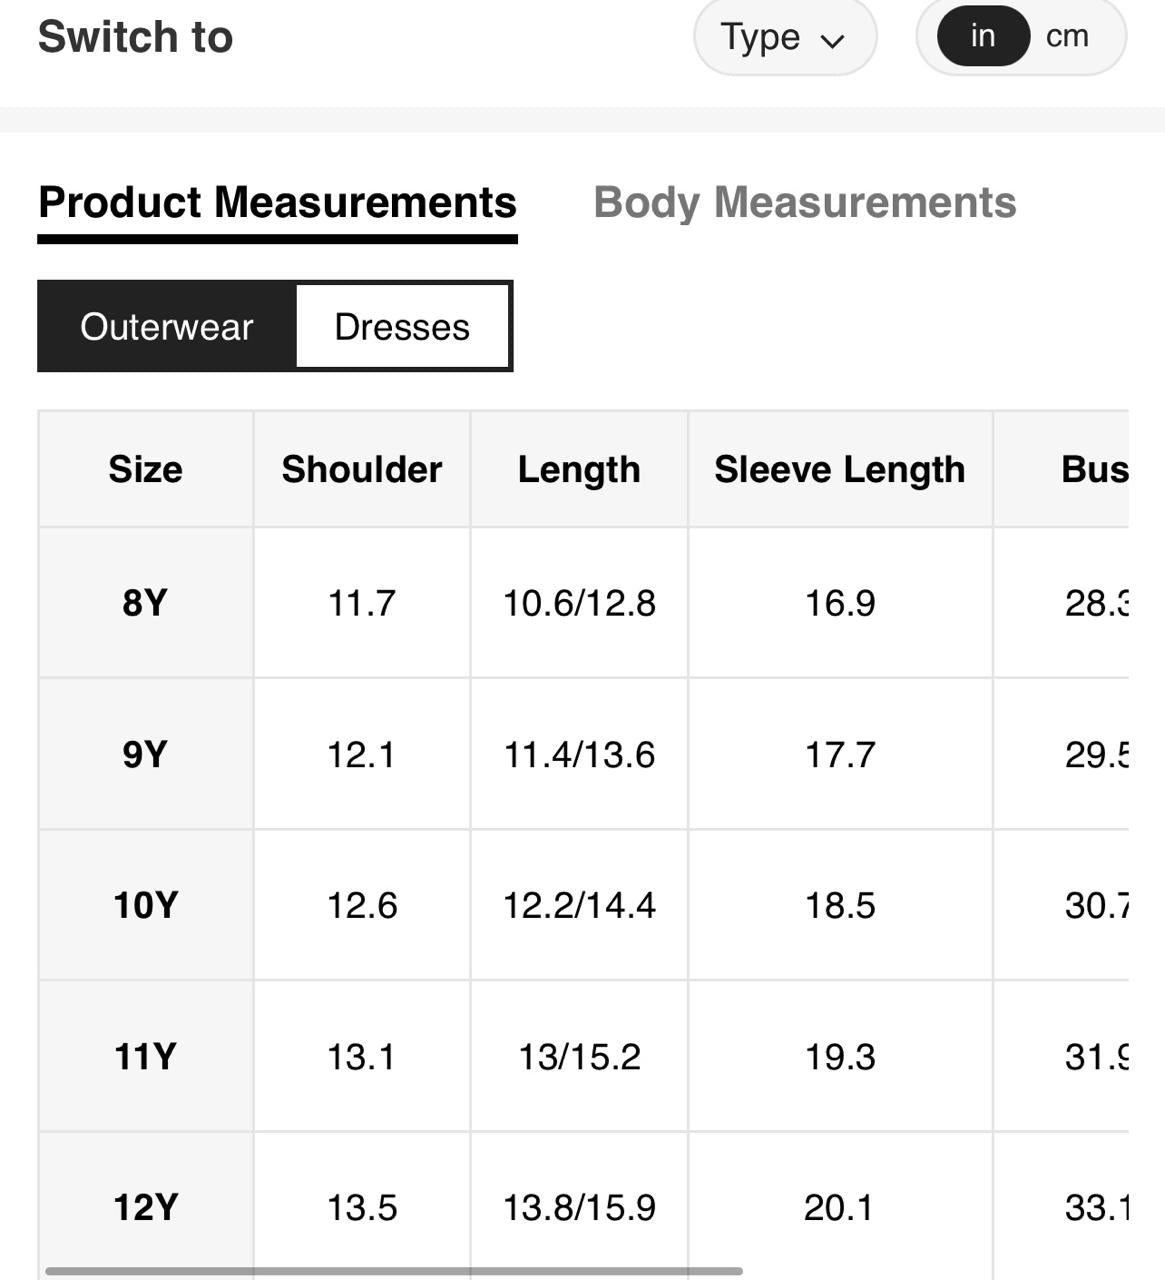
Task: Open the Body Measurements tab
Action: tap(804, 202)
